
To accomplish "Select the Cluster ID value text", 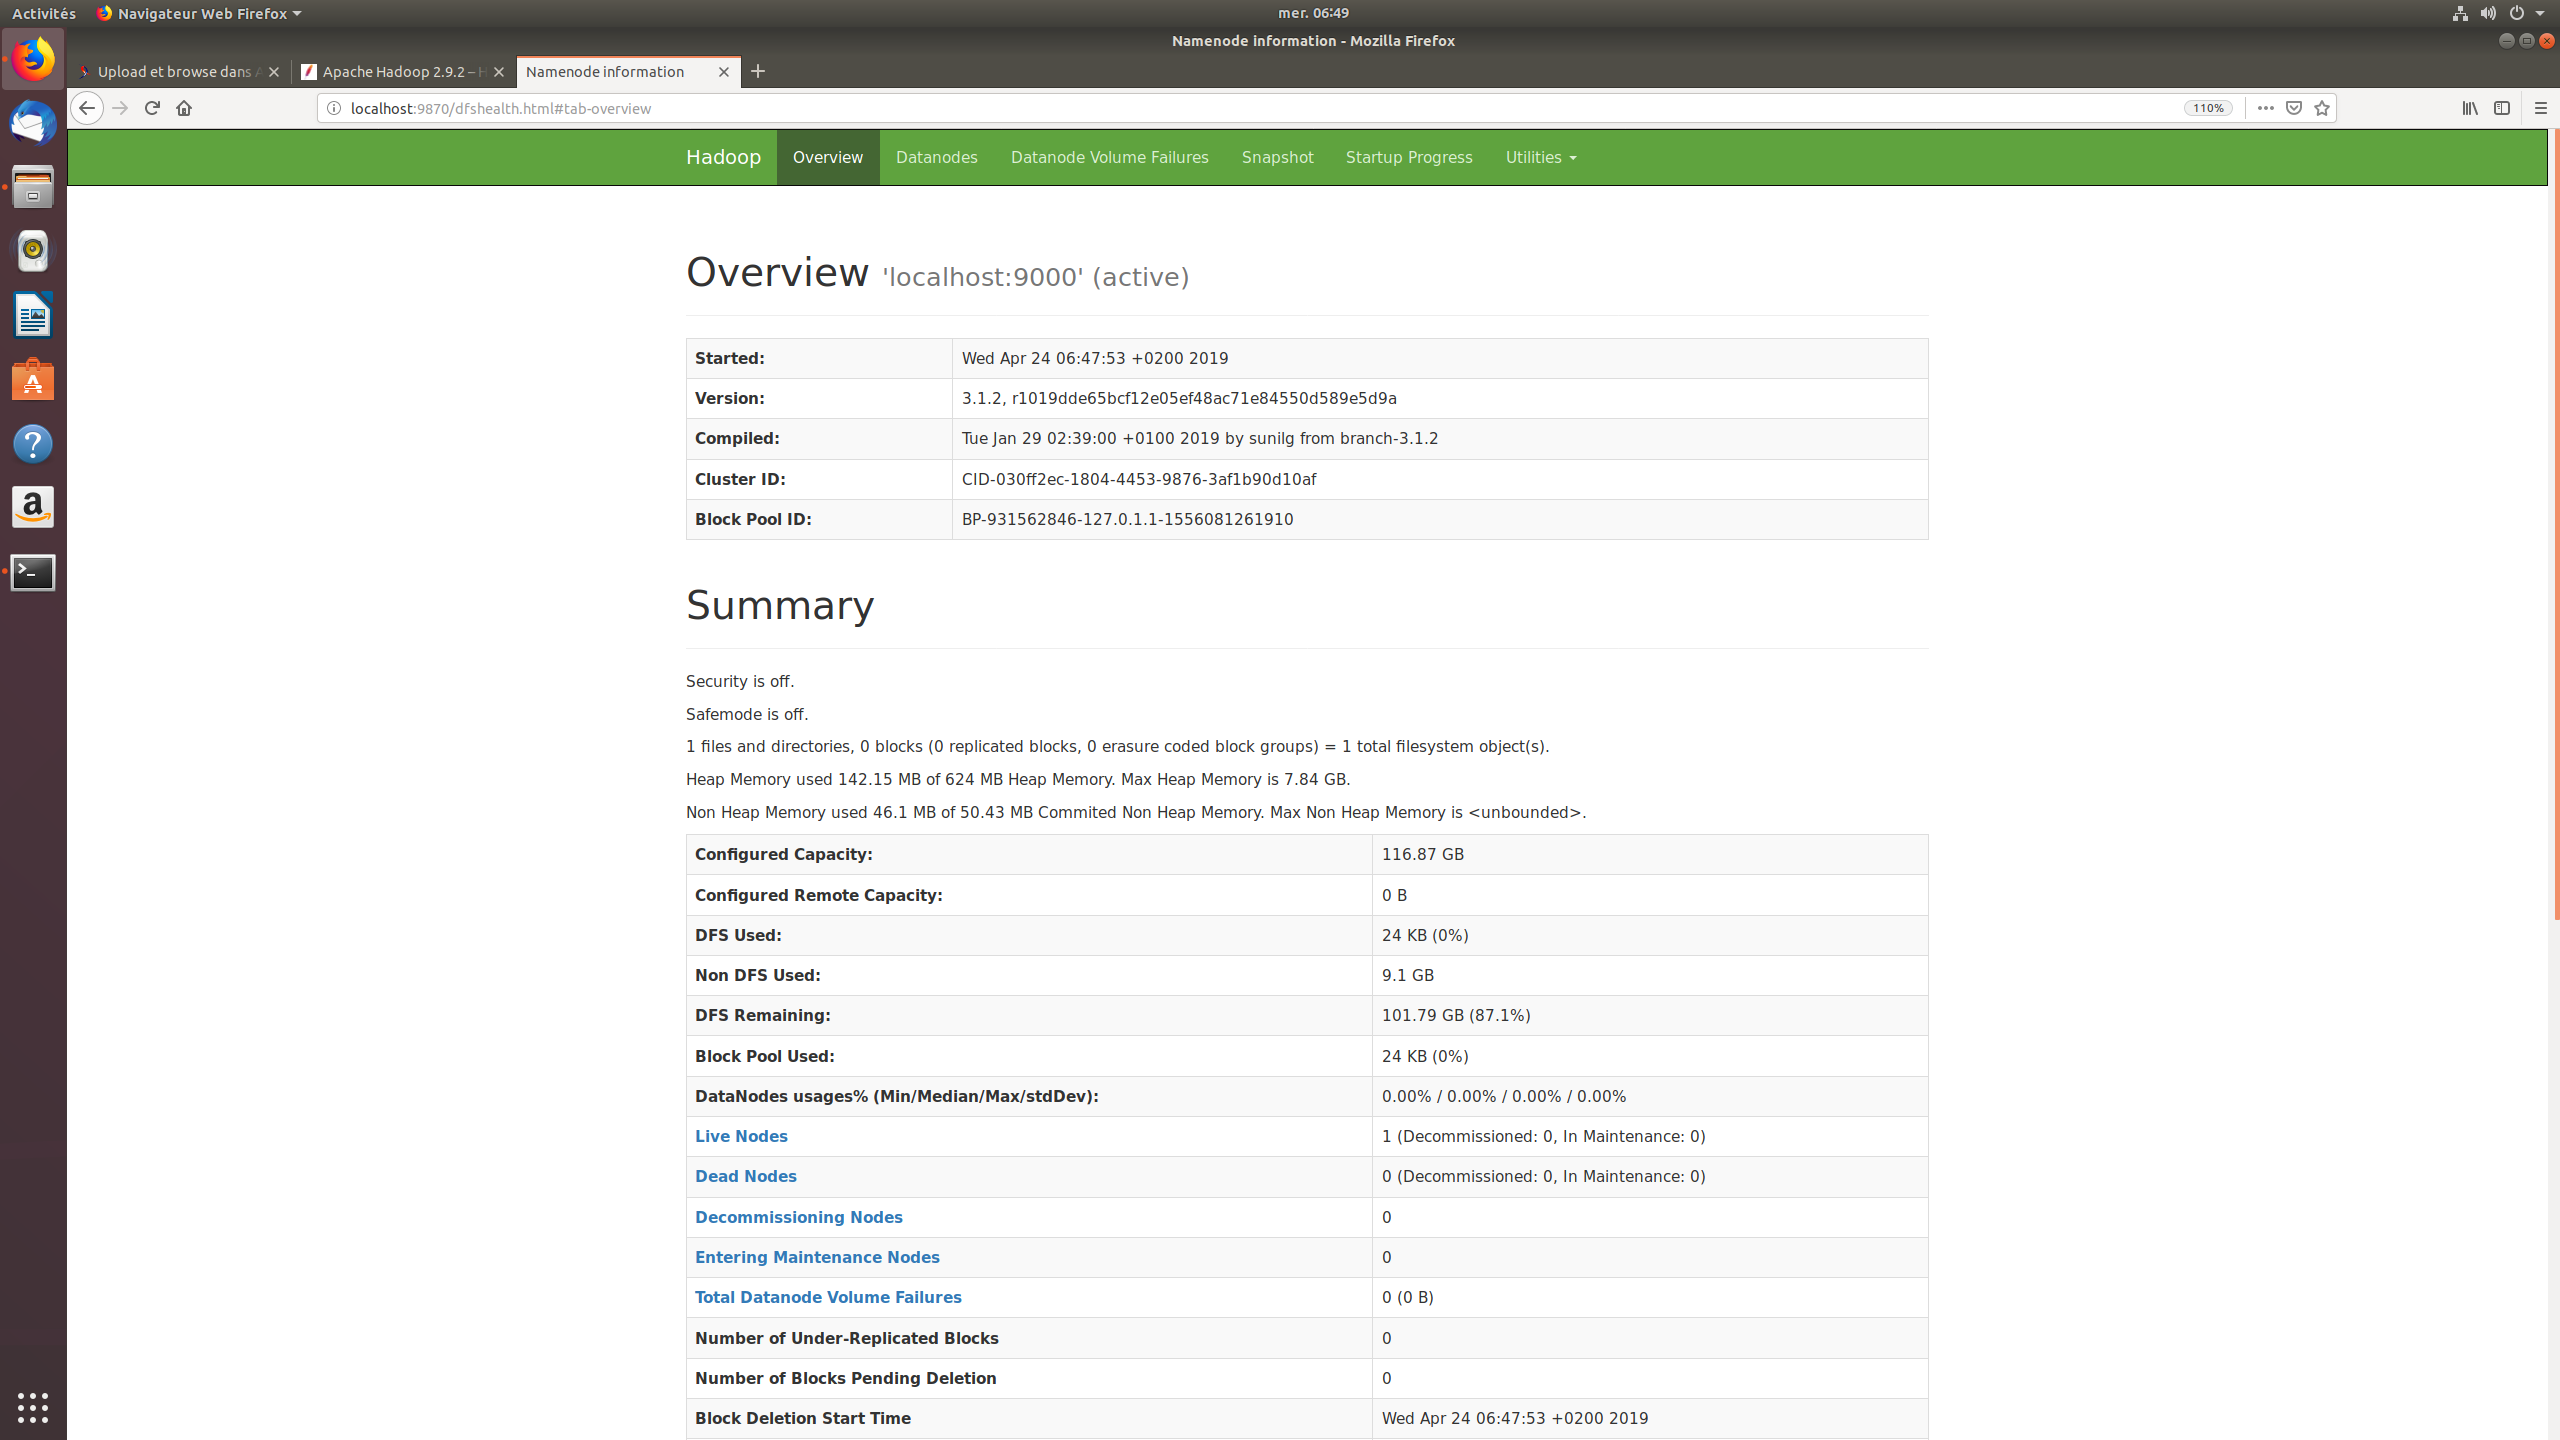I will click(1139, 479).
